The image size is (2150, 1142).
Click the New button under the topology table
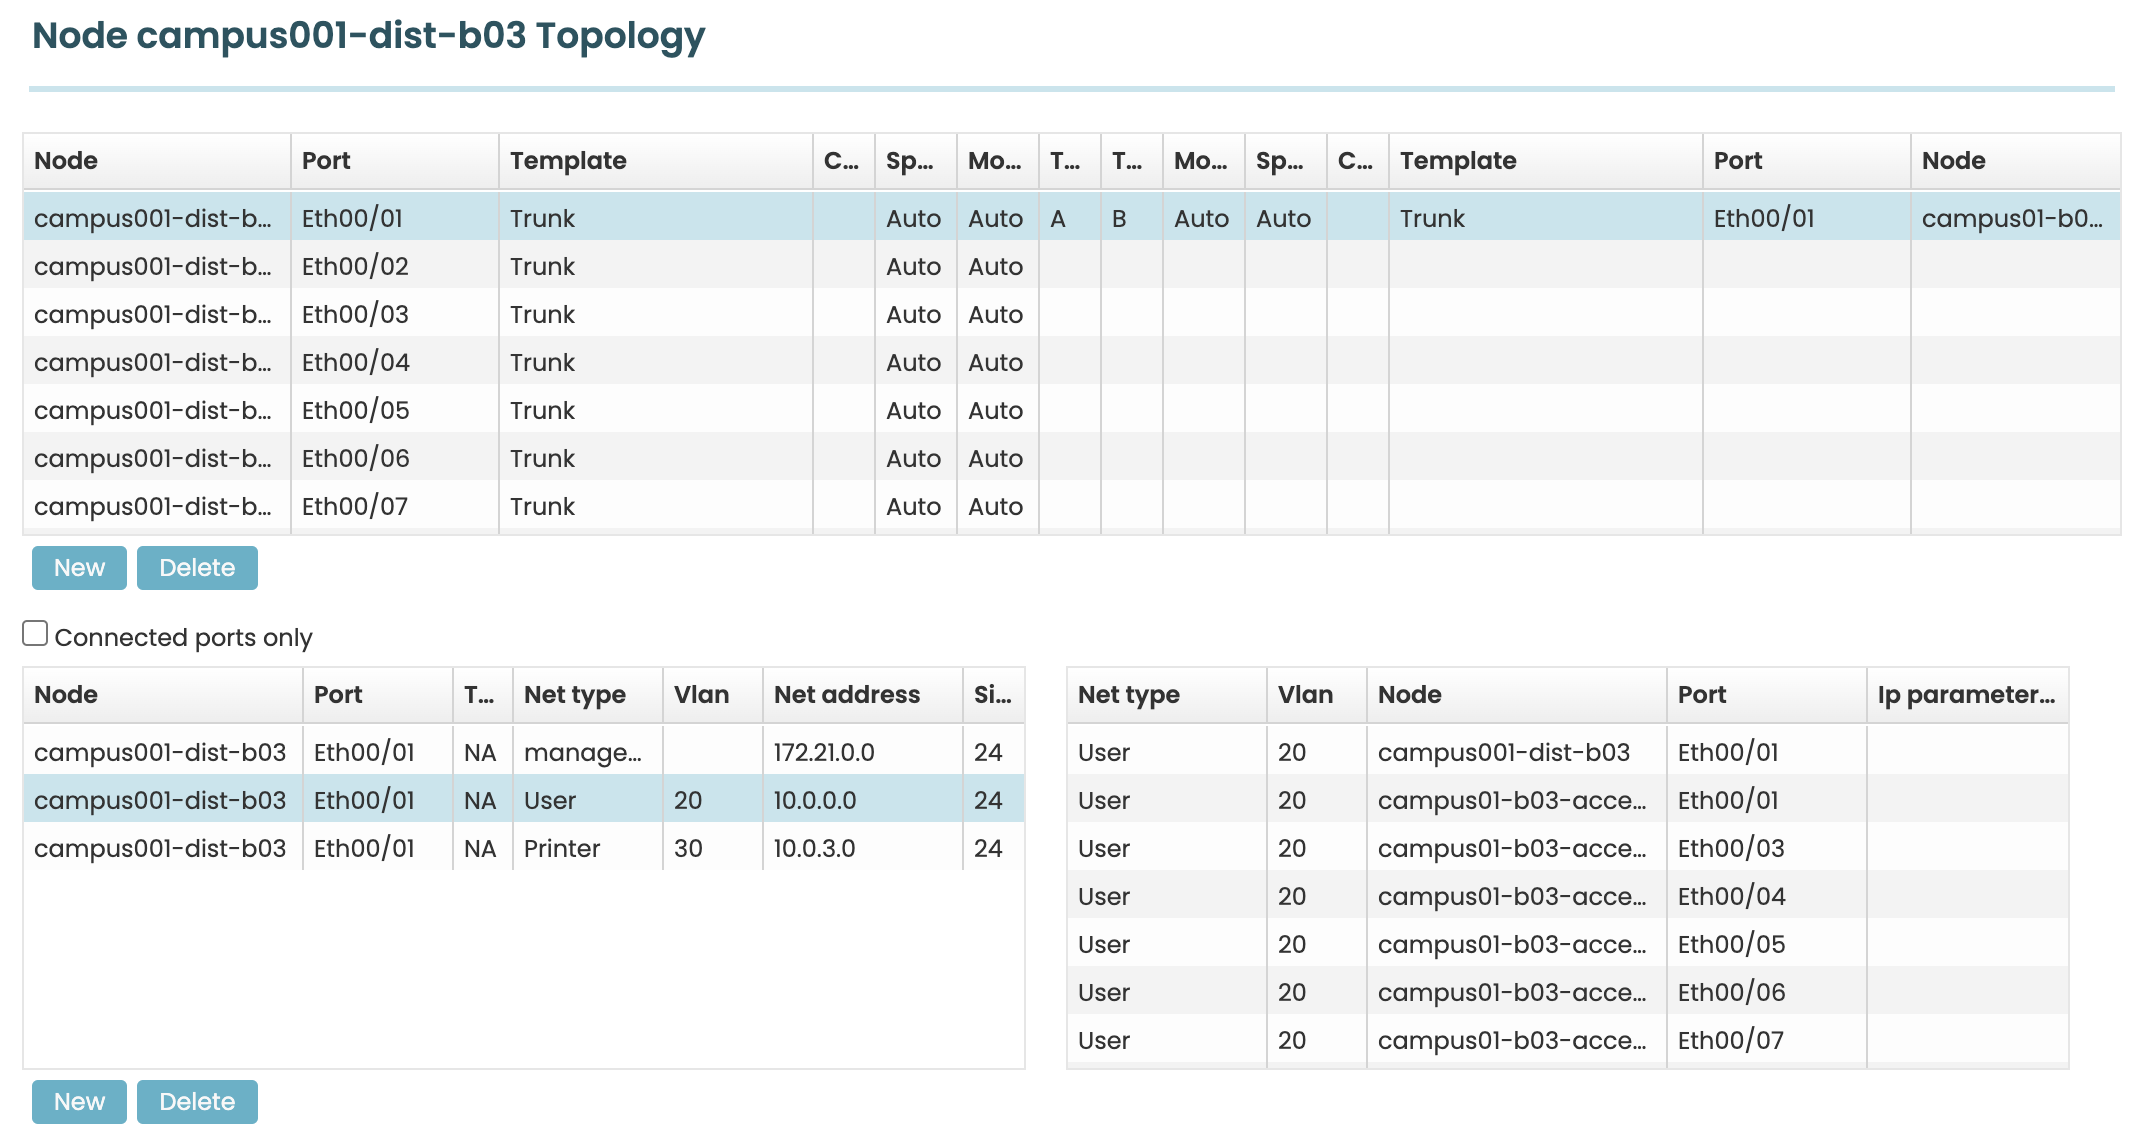[79, 568]
